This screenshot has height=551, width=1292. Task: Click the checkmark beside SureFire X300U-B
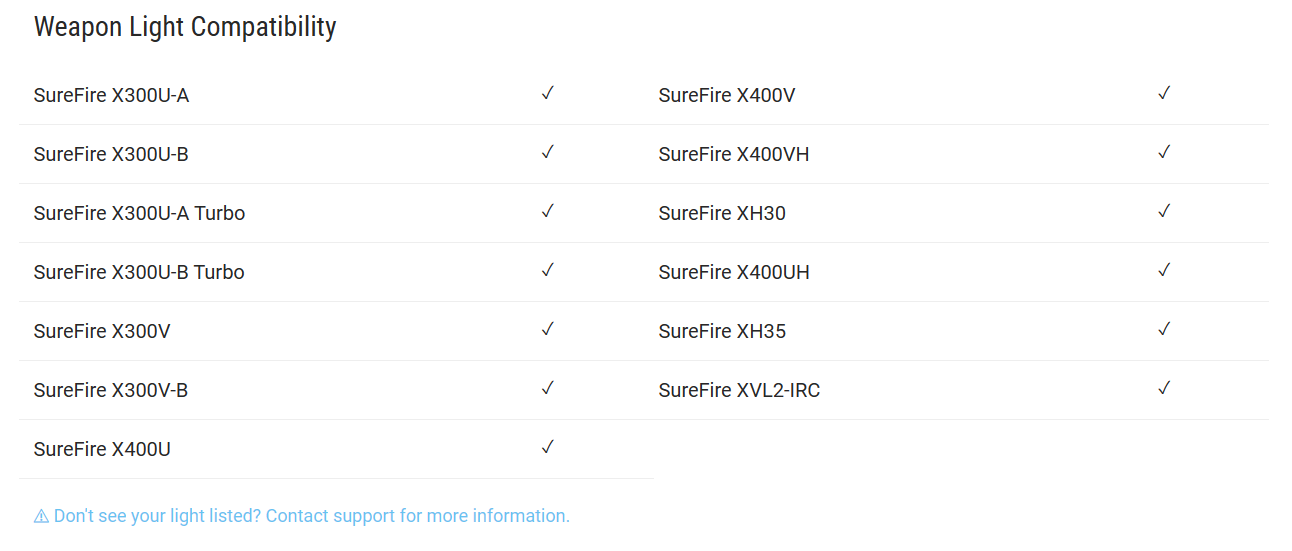[x=548, y=153]
